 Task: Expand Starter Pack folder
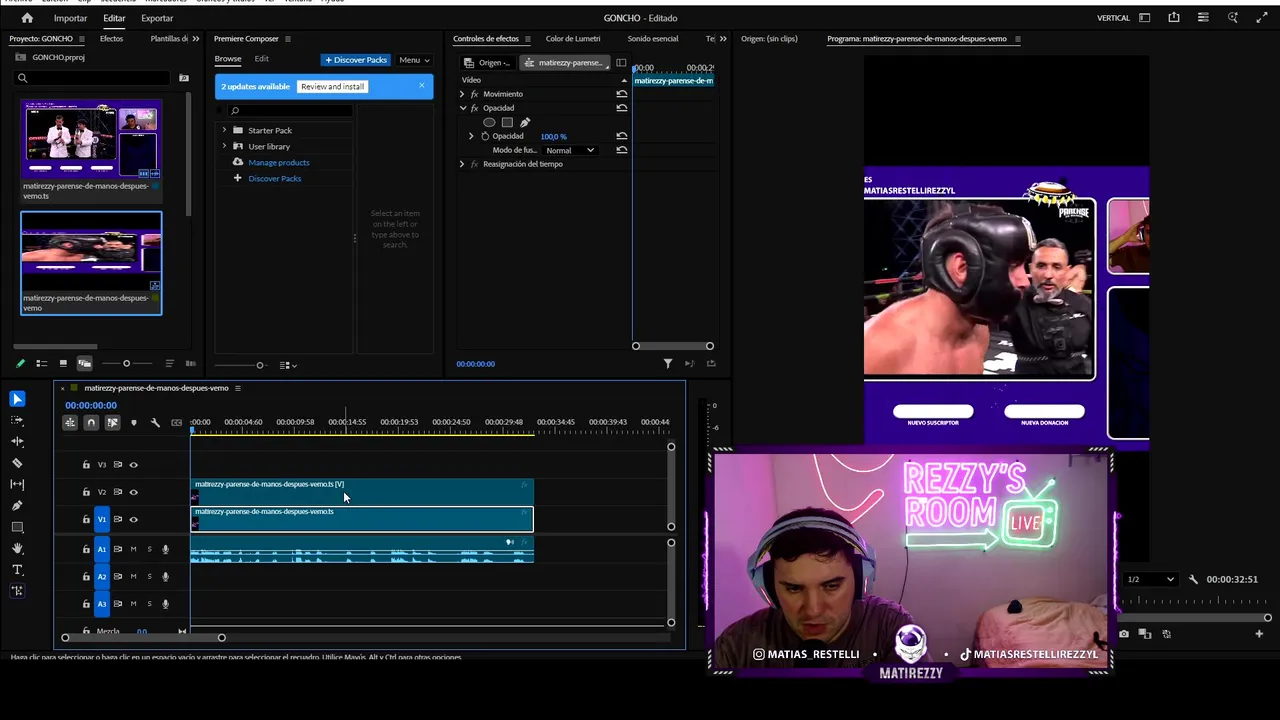tap(224, 130)
